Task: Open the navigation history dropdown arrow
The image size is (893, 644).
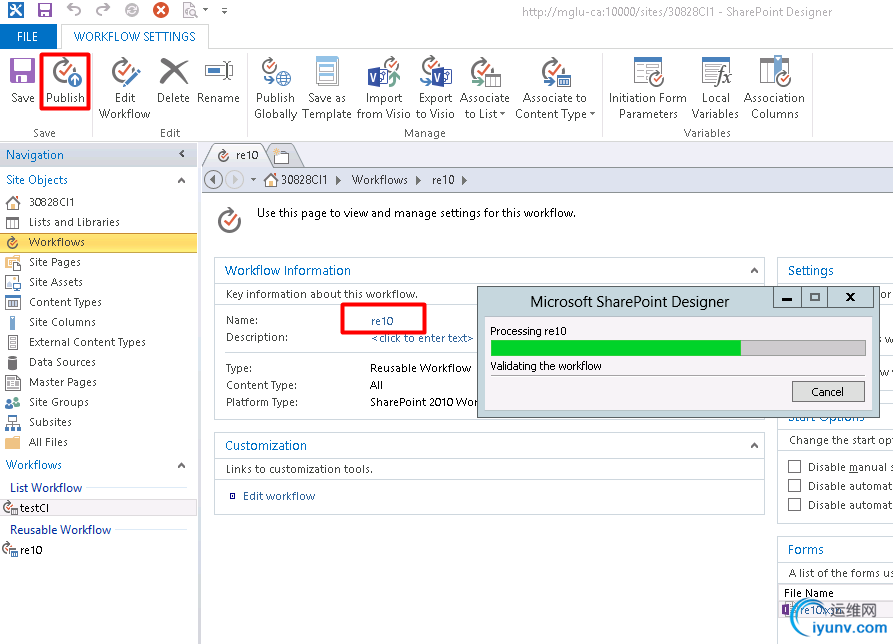Action: (x=253, y=180)
